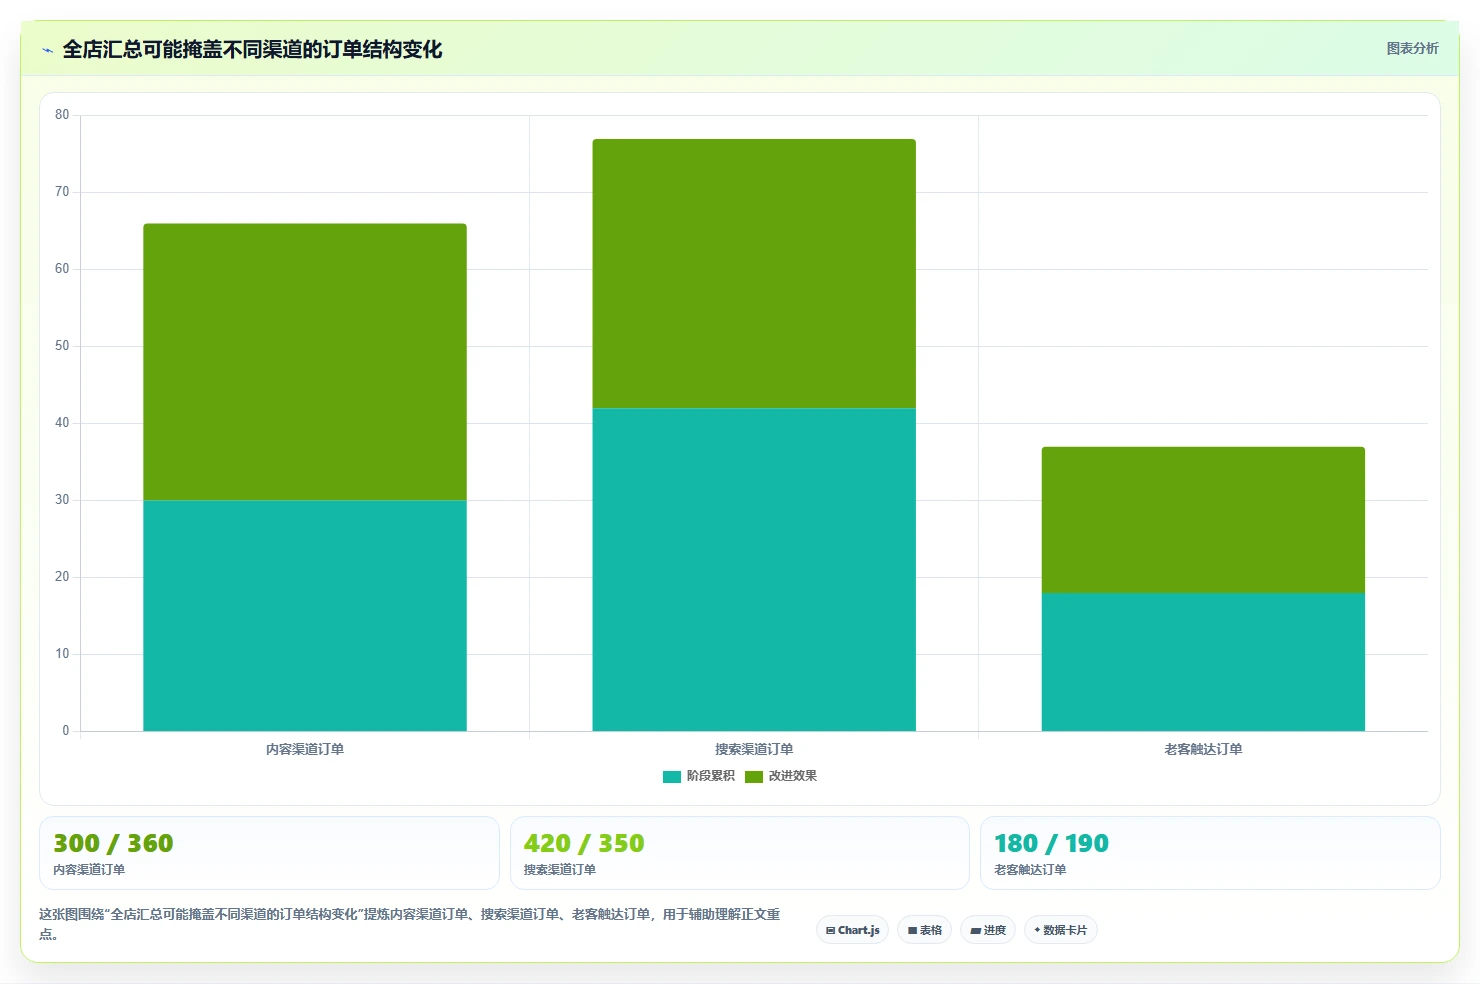Select the Chart.js tag chip

[x=852, y=930]
